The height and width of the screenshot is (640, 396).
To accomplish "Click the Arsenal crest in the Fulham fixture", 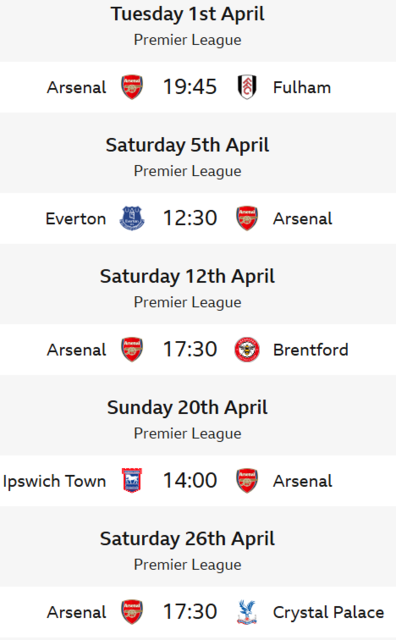I will tap(132, 87).
